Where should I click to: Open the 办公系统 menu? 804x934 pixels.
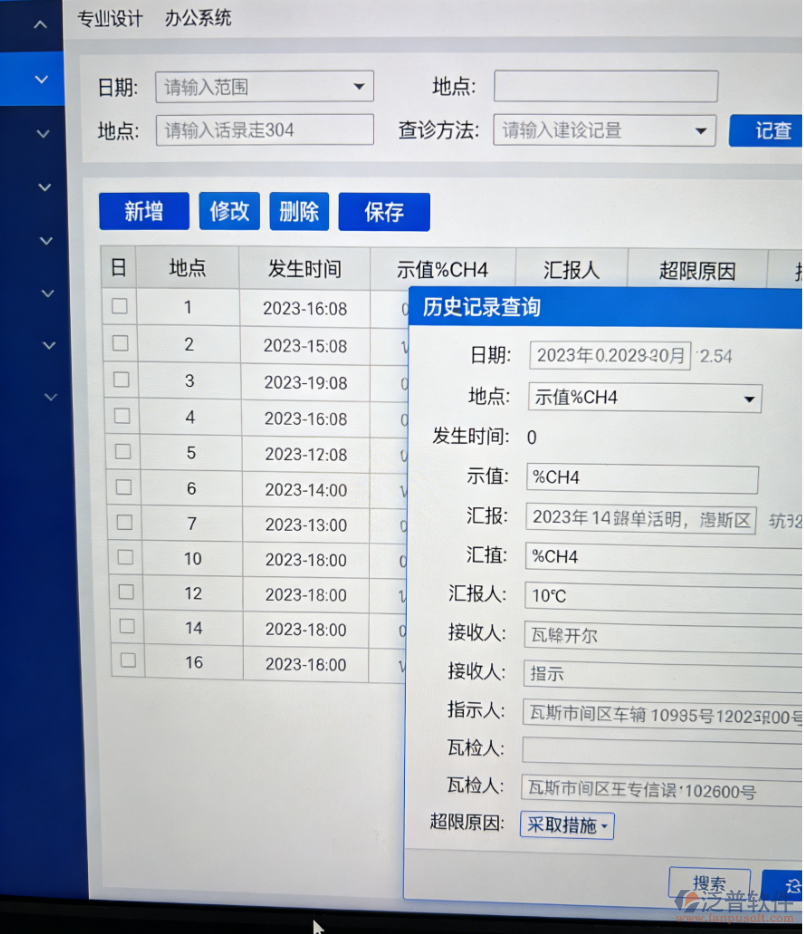pyautogui.click(x=197, y=18)
